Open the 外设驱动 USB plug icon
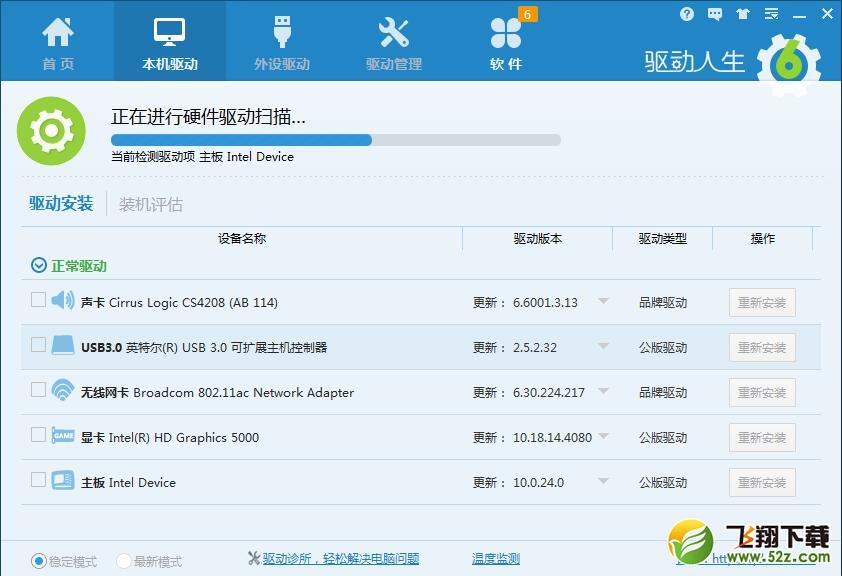The width and height of the screenshot is (842, 576). [x=282, y=32]
